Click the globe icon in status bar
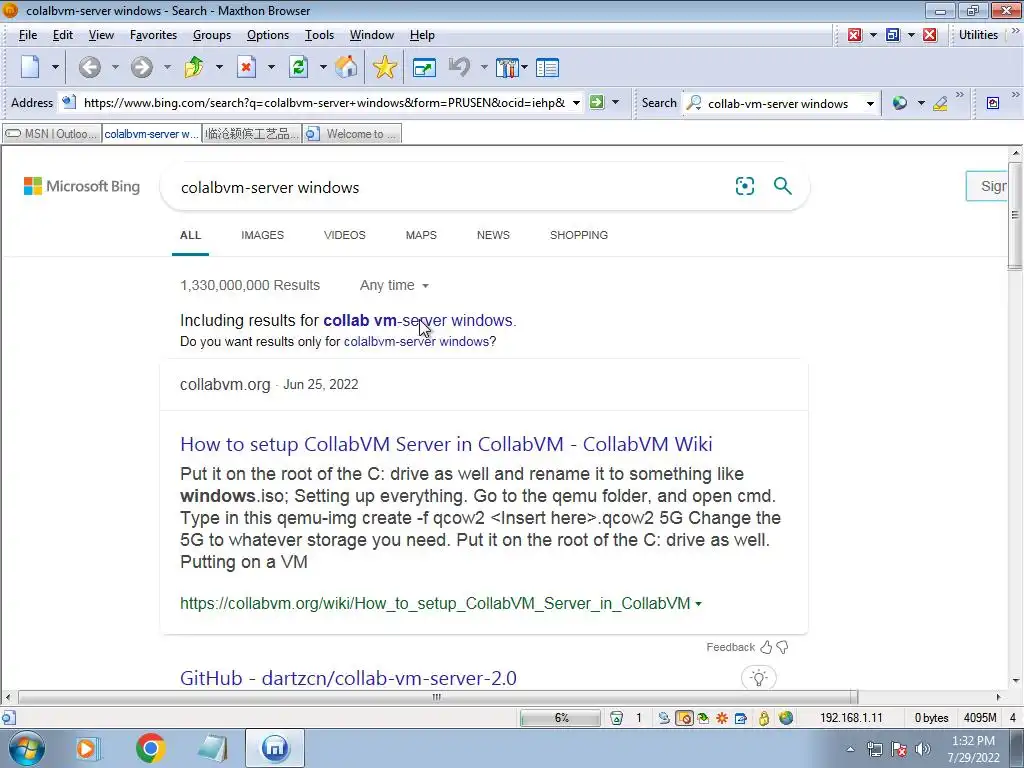This screenshot has width=1024, height=768. tap(786, 718)
